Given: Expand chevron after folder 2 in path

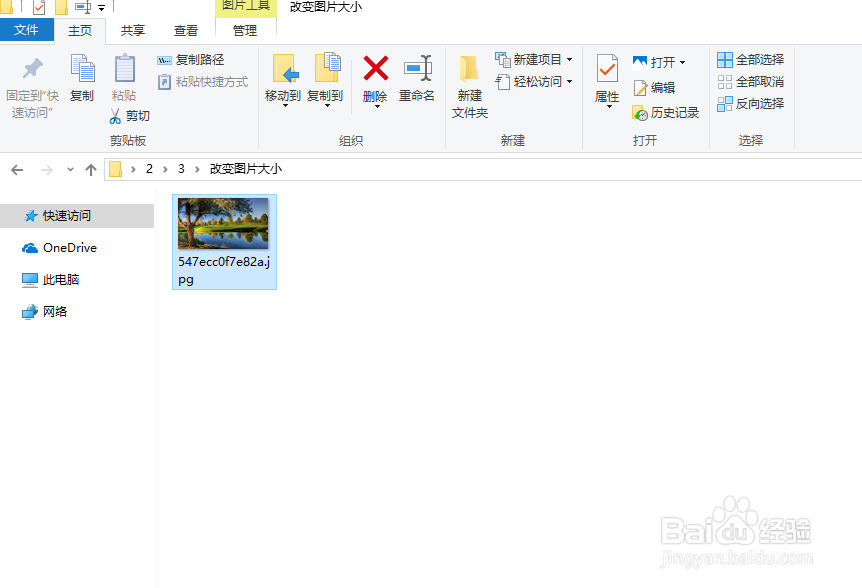Looking at the screenshot, I should pos(165,169).
